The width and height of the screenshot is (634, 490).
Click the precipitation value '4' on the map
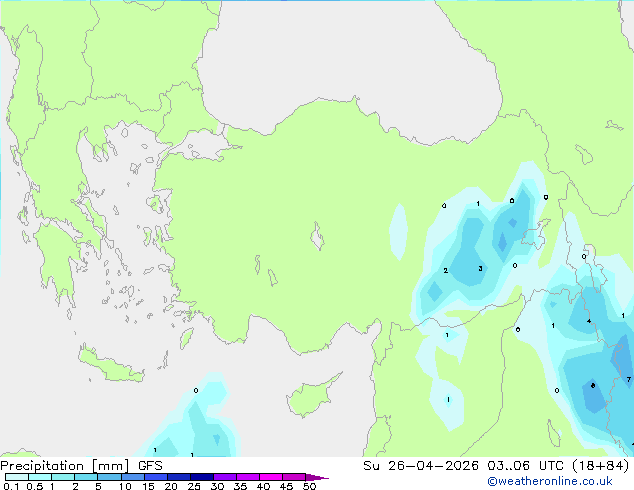tap(589, 321)
